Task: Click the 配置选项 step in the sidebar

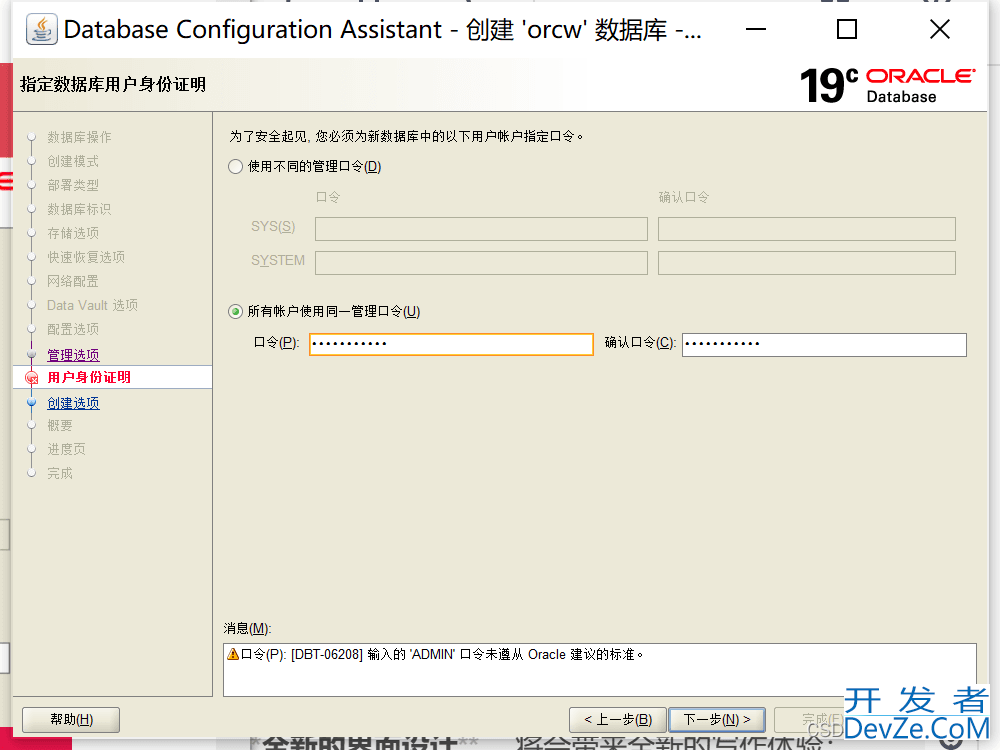Action: [73, 329]
